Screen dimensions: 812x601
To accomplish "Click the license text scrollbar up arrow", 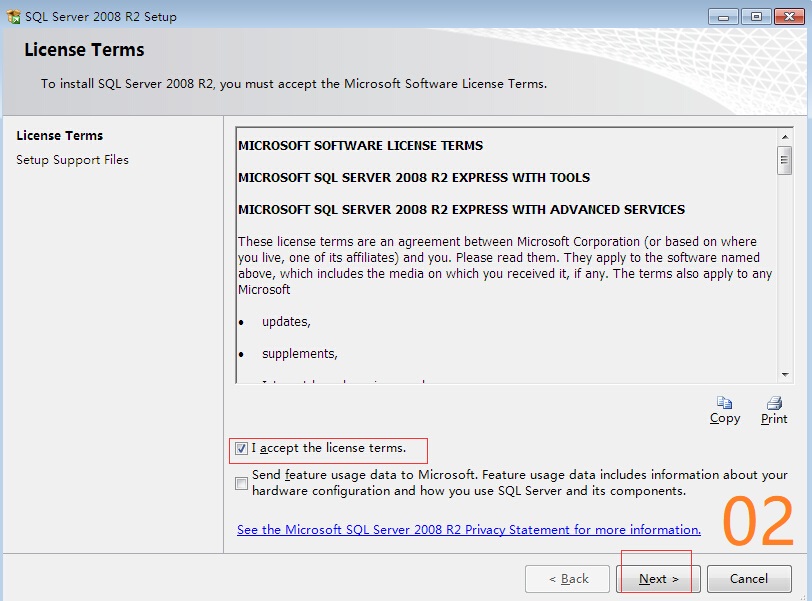I will coord(785,136).
